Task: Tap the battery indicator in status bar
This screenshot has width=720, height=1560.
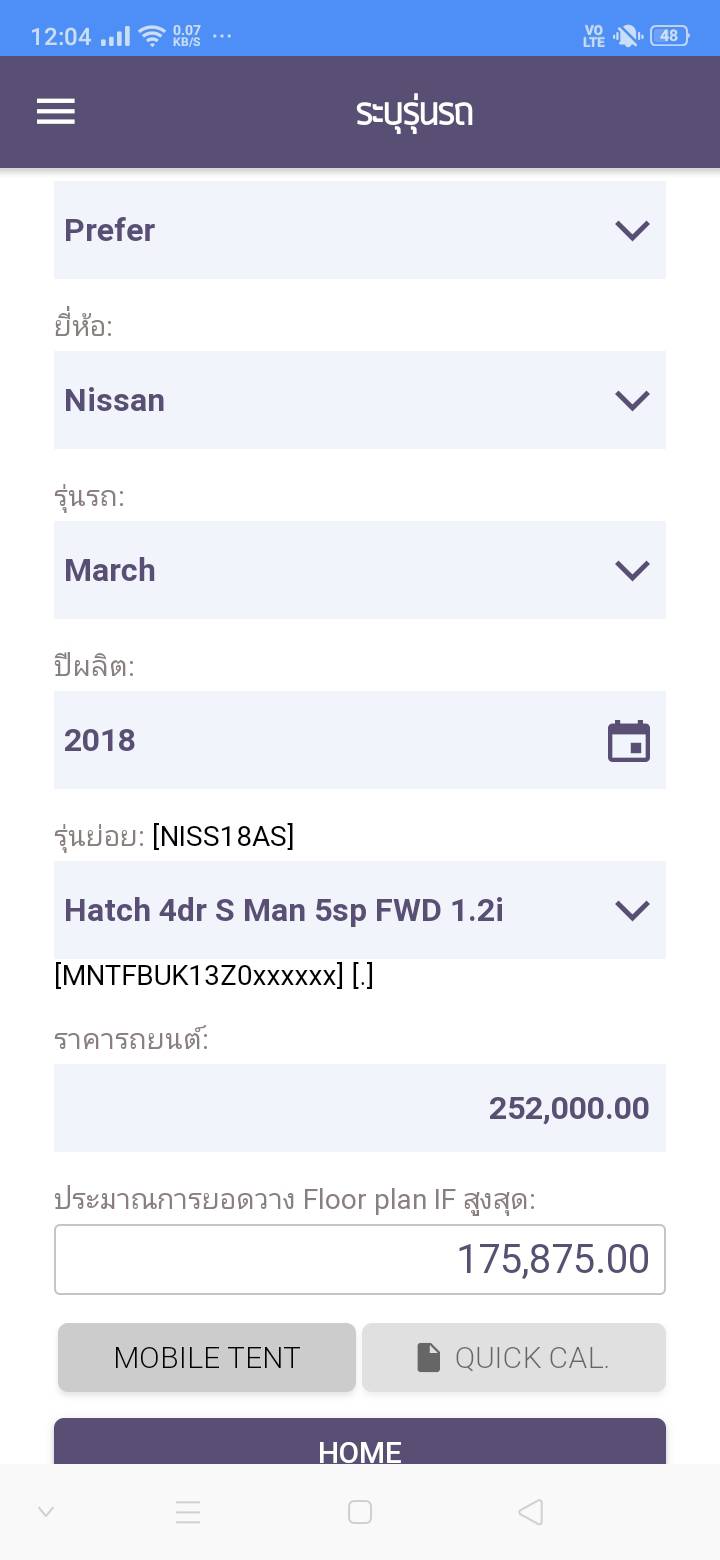Action: pos(668,36)
